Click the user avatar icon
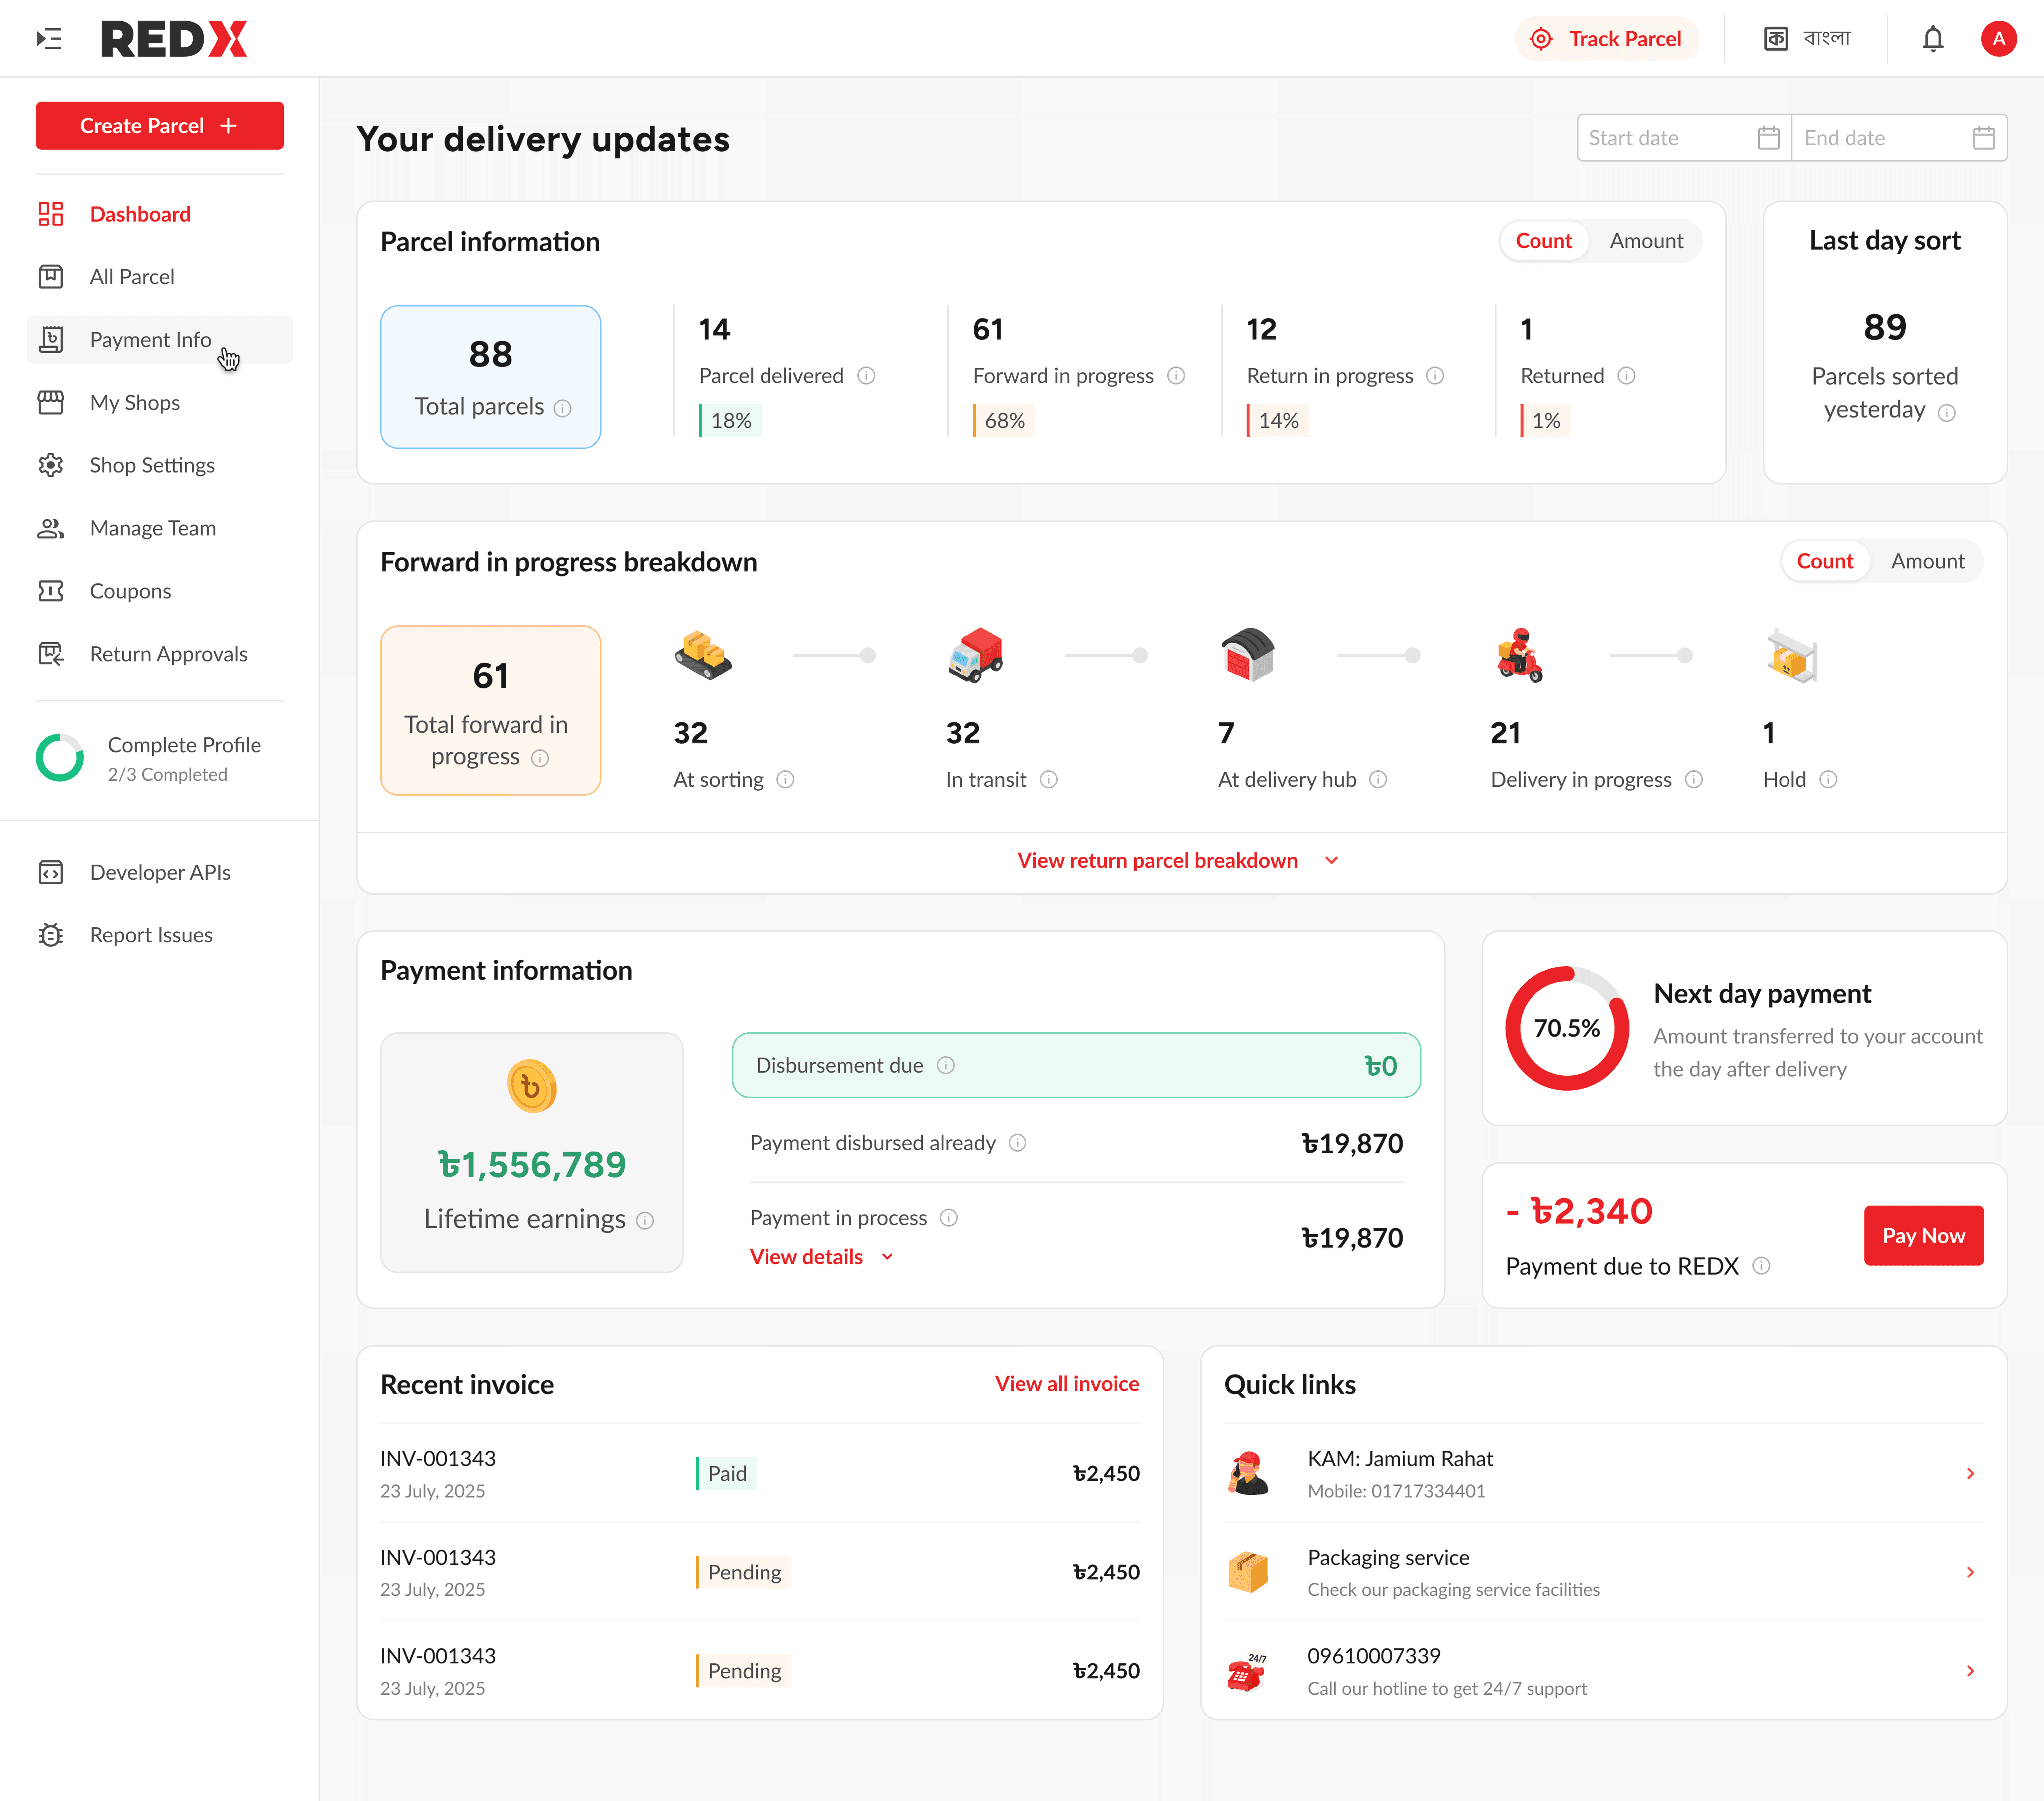 coord(1997,39)
